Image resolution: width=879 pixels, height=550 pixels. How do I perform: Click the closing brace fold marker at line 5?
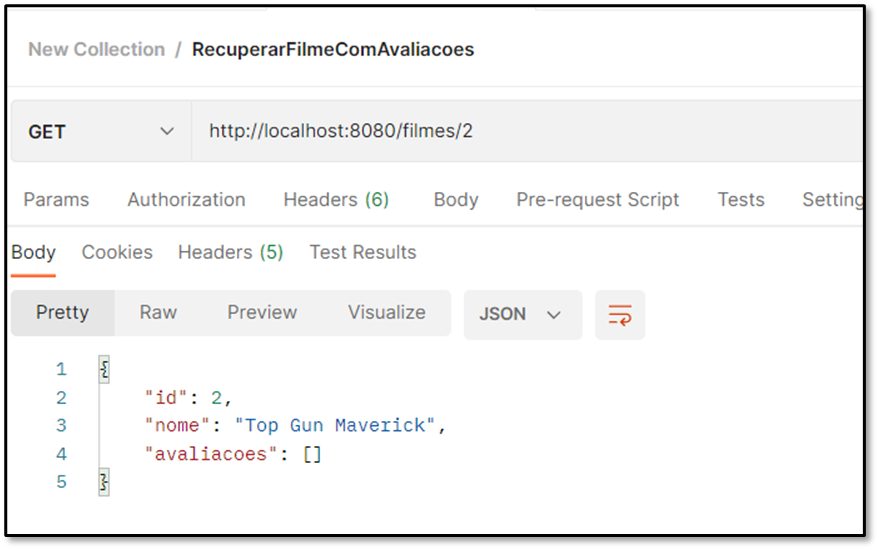coord(104,482)
